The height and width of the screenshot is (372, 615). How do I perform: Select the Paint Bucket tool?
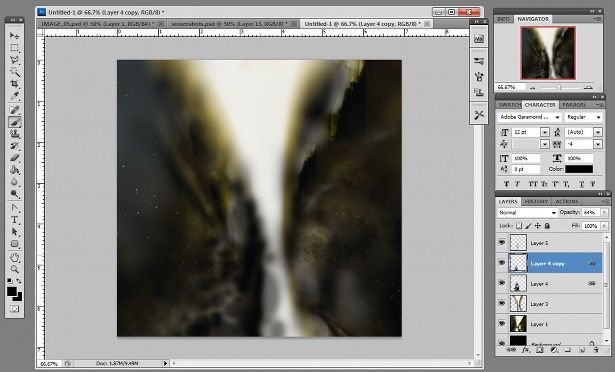[x=15, y=170]
